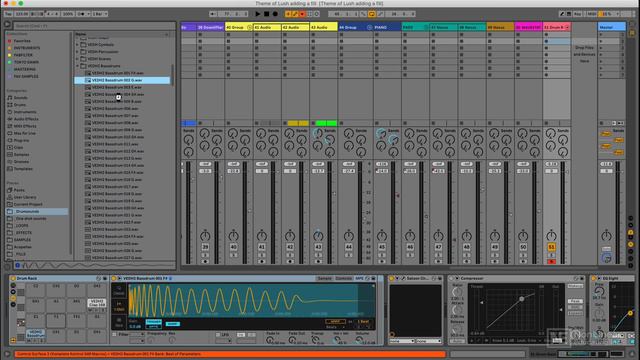640x360 pixels.
Task: Toggle the metronome in the control bar
Action: tap(81, 14)
